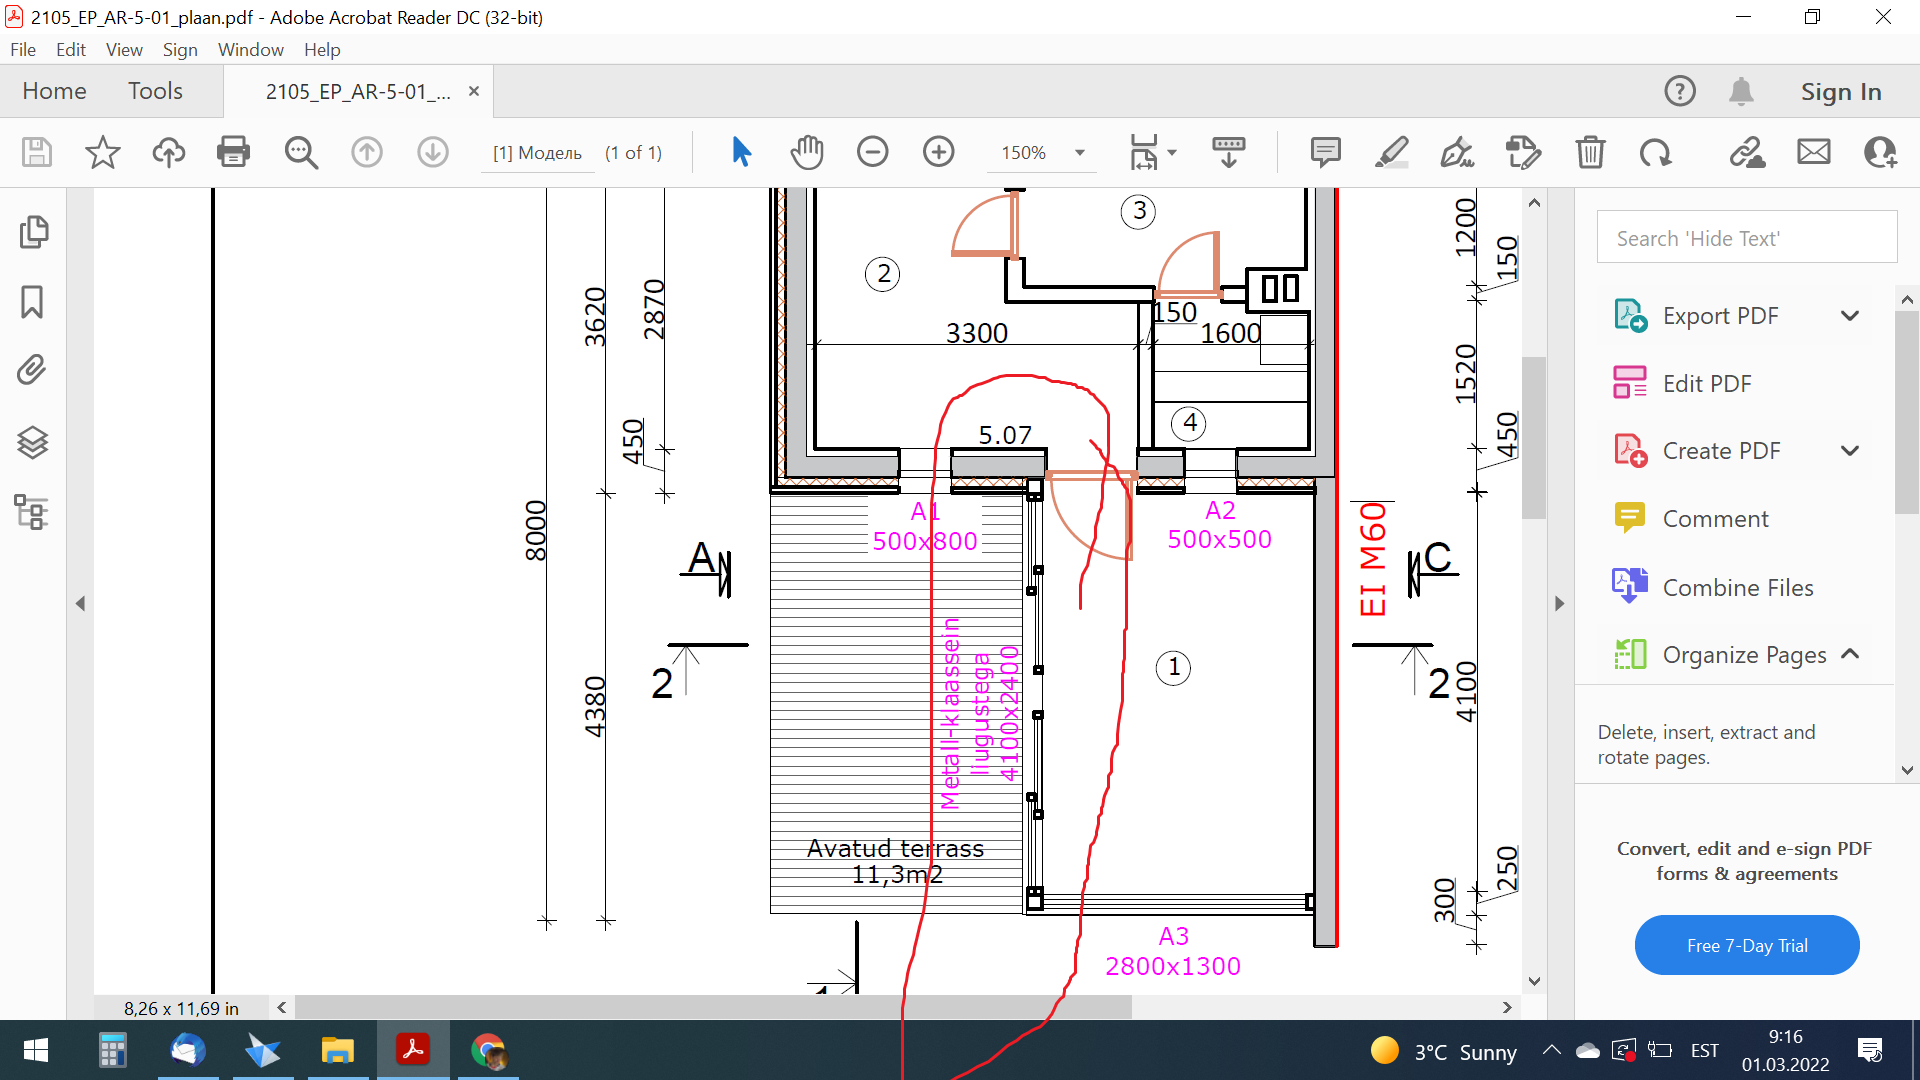Select the Highlight text pen tool
1920x1080 pixels.
[x=1391, y=152]
